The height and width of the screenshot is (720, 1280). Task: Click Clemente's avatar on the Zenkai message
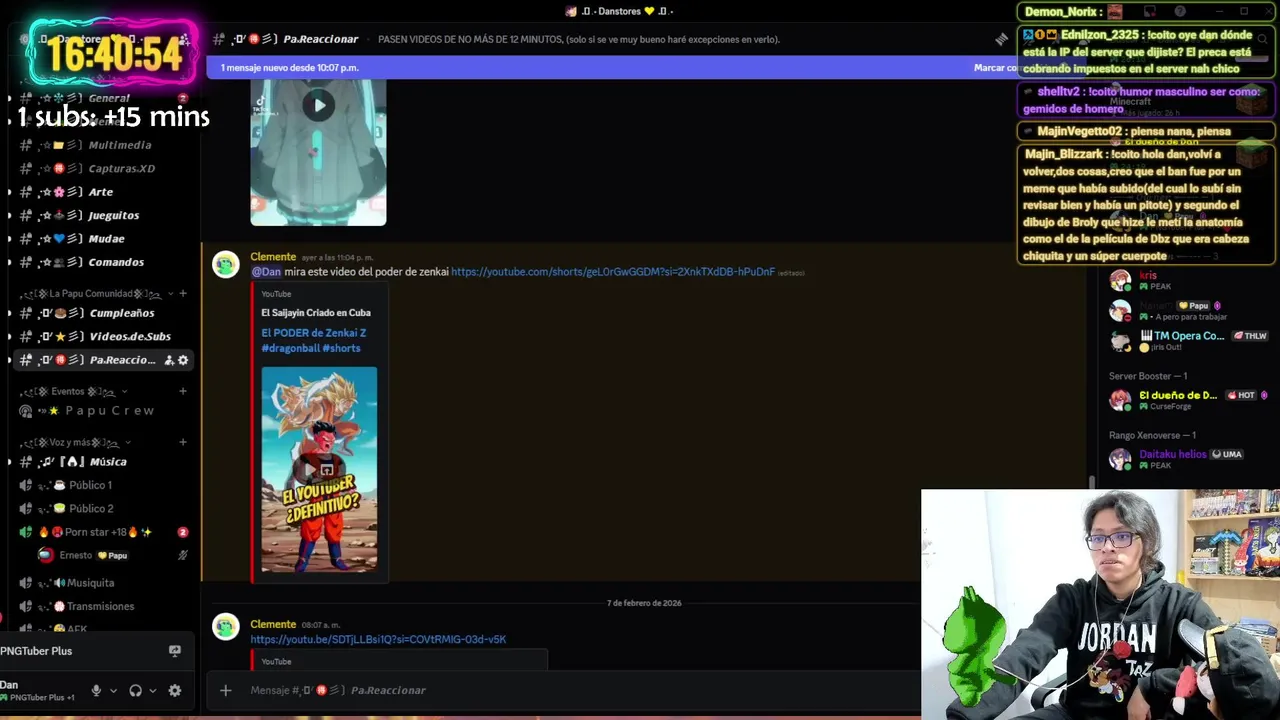pos(226,264)
